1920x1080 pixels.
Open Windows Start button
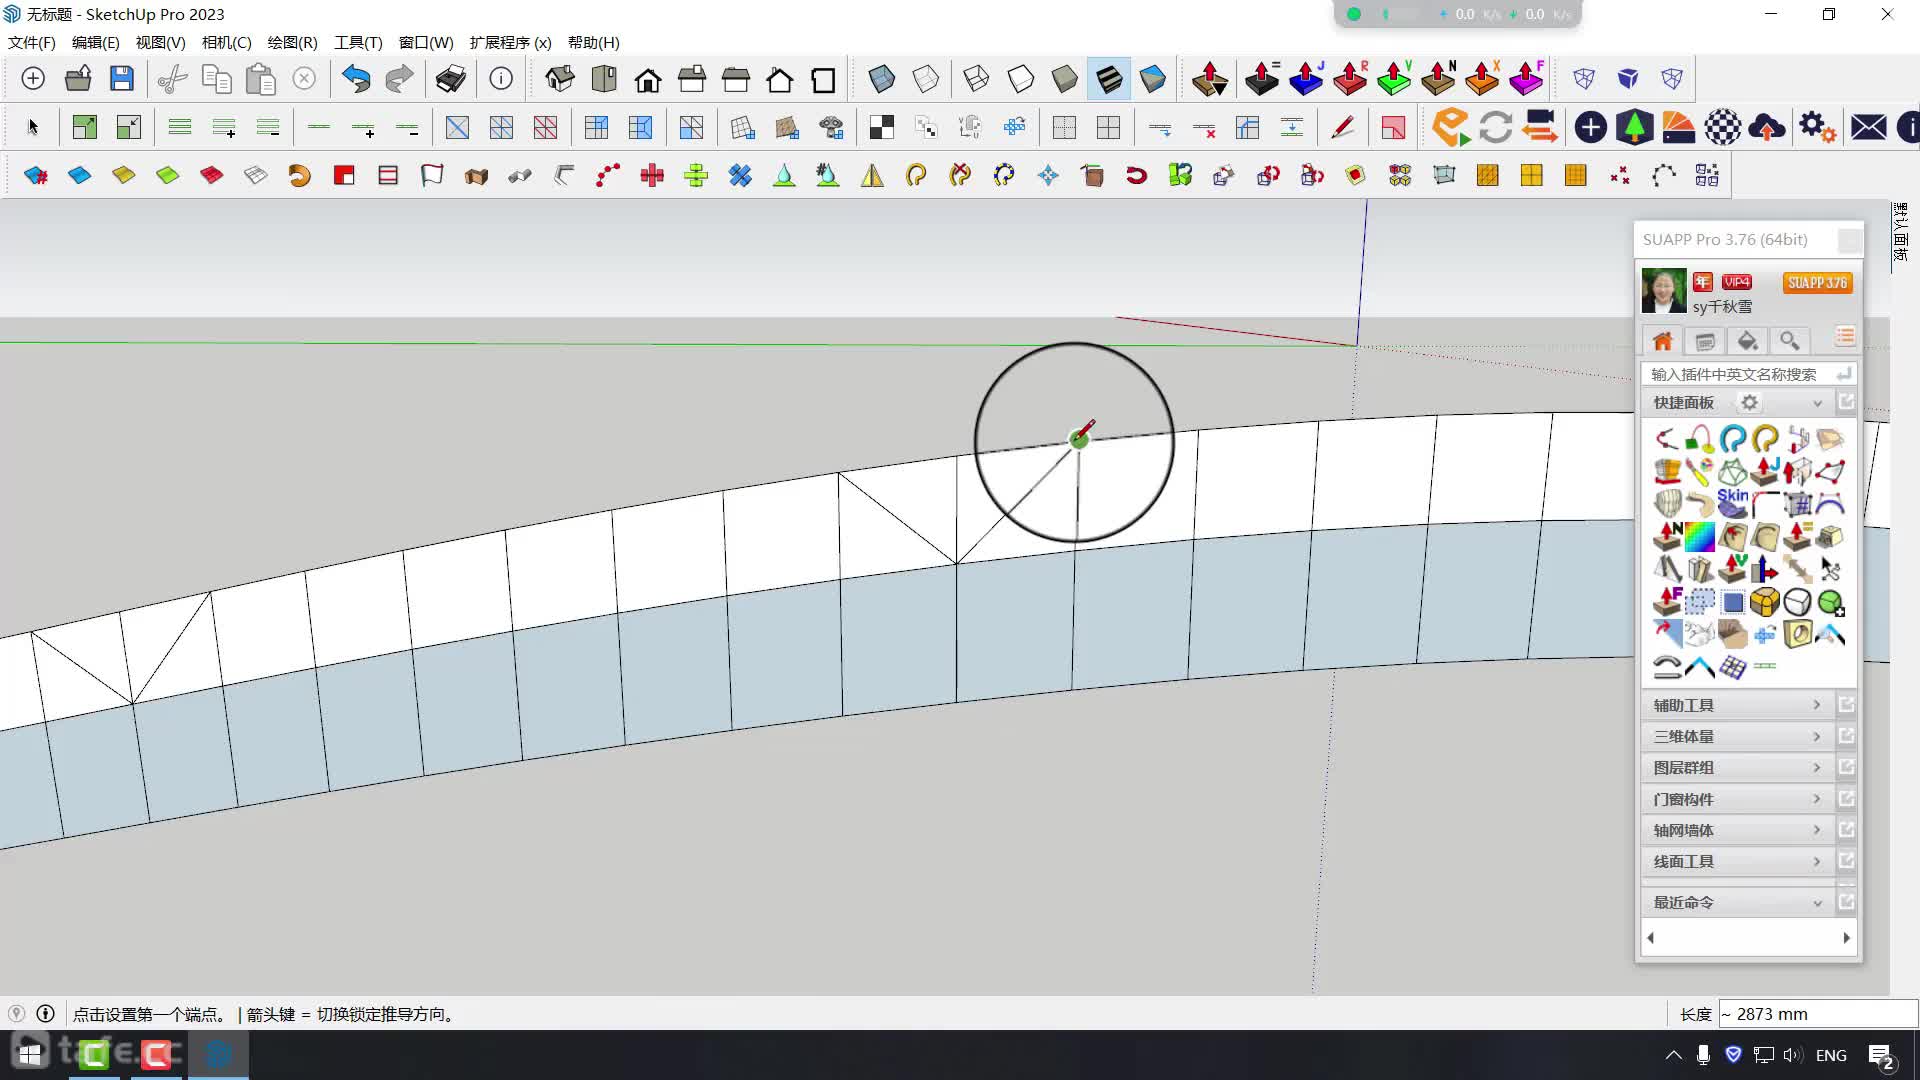coord(30,1055)
